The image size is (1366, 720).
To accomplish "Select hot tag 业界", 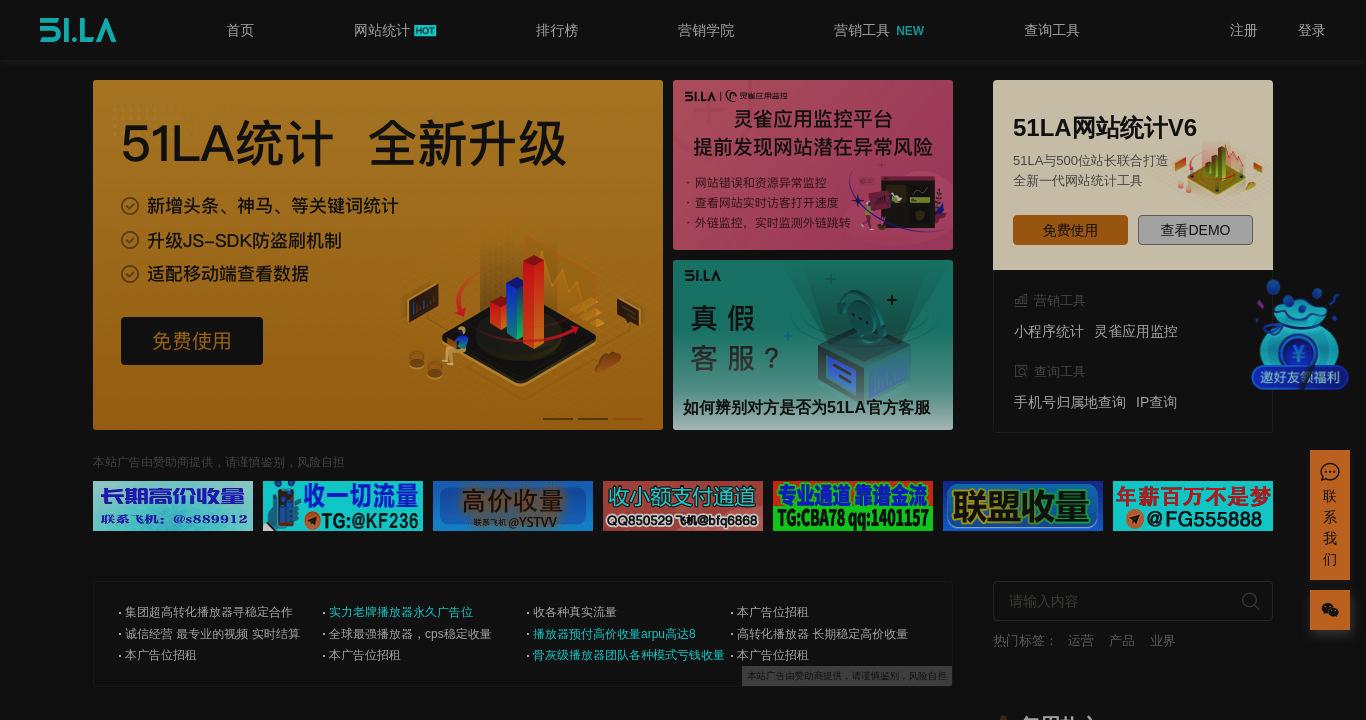I will coord(1162,640).
